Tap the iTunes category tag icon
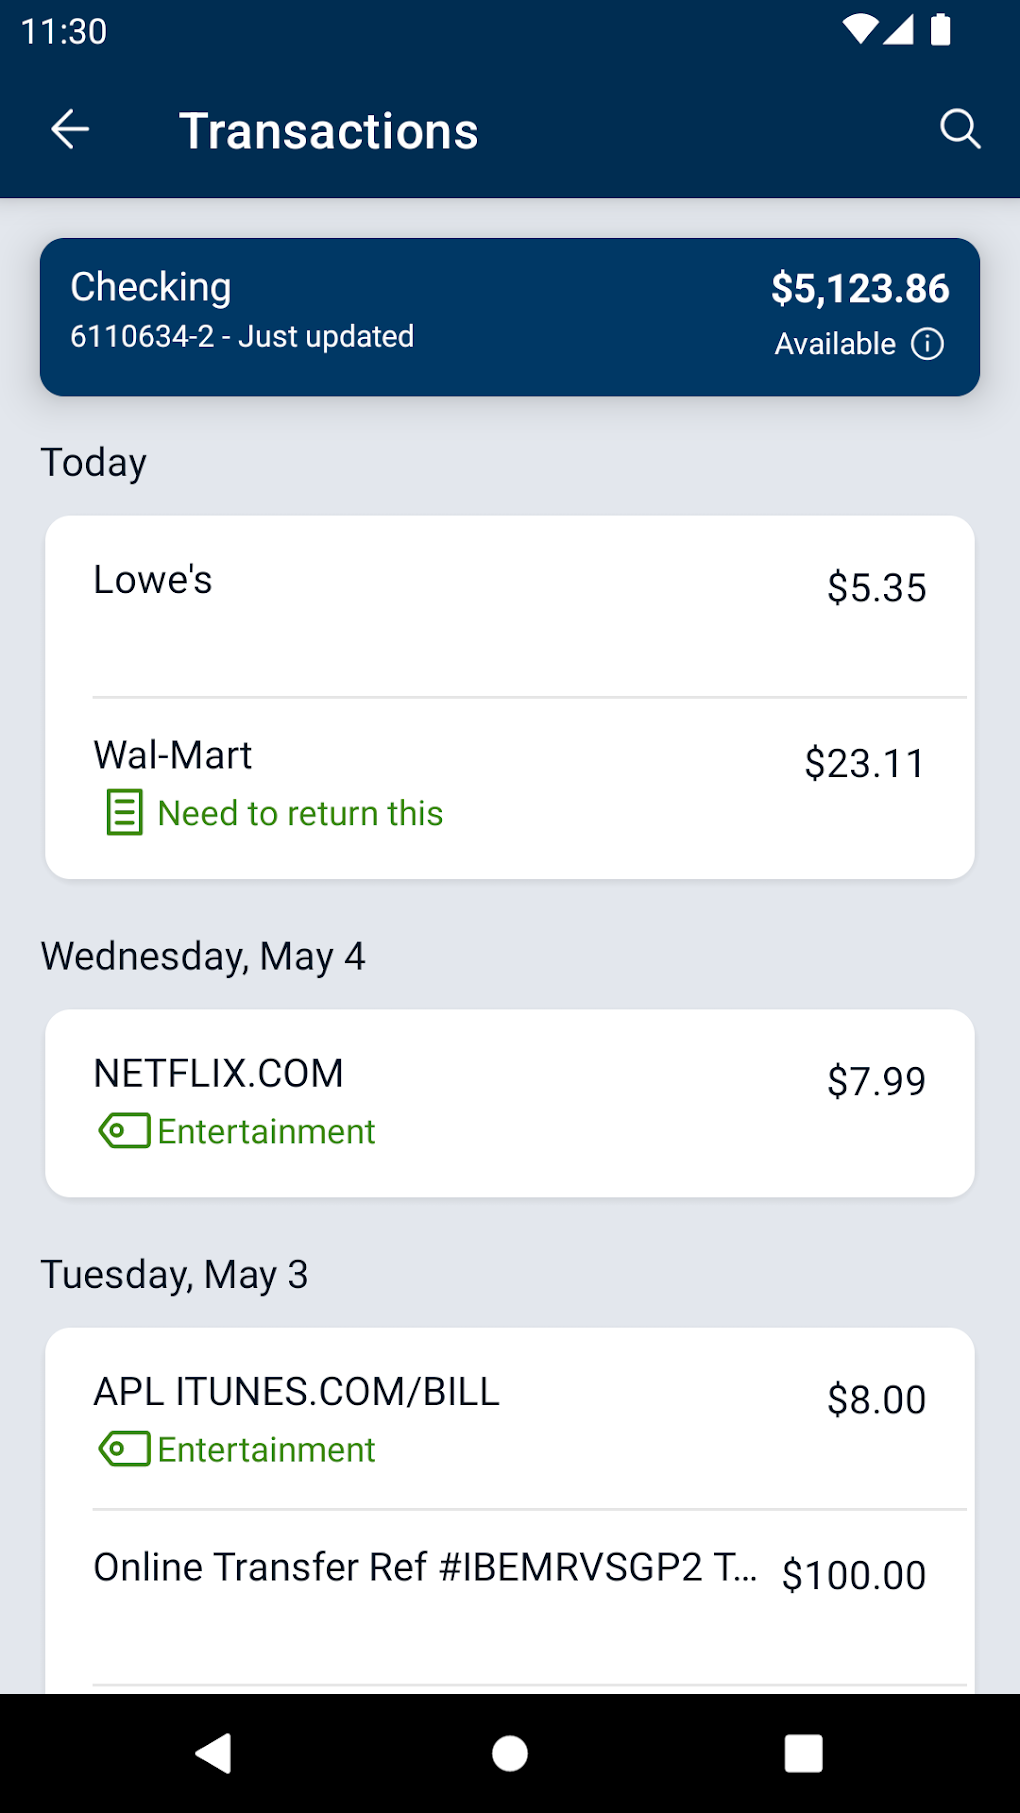 [125, 1449]
